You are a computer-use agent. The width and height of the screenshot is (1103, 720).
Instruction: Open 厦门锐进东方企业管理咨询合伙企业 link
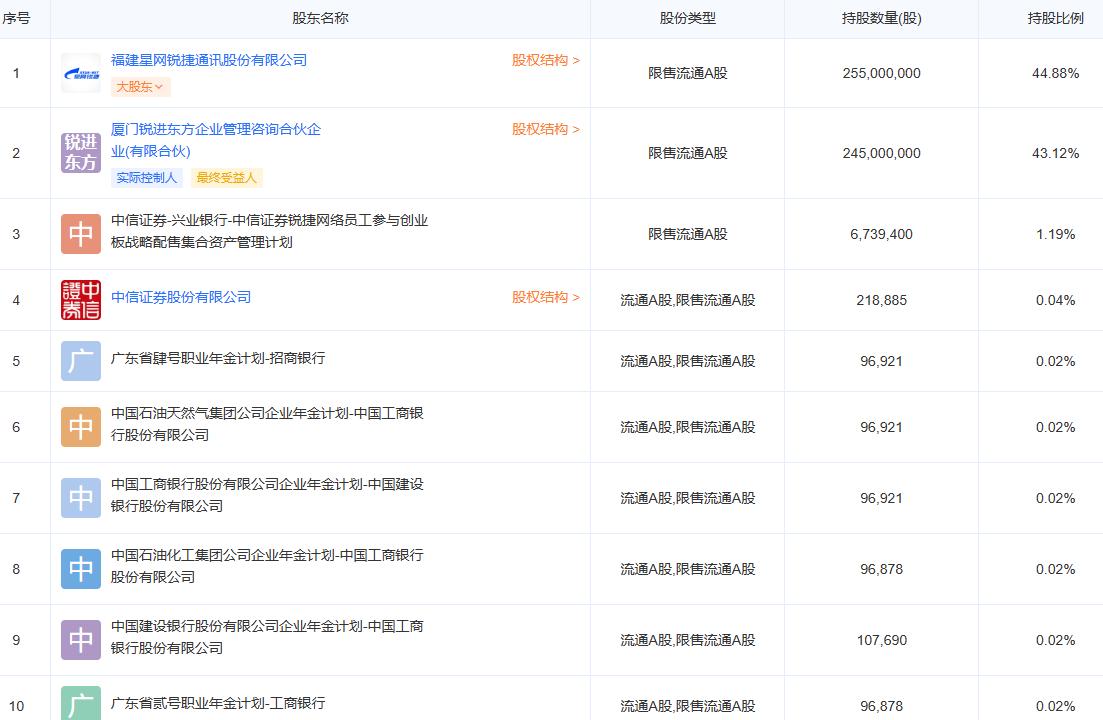[x=216, y=140]
